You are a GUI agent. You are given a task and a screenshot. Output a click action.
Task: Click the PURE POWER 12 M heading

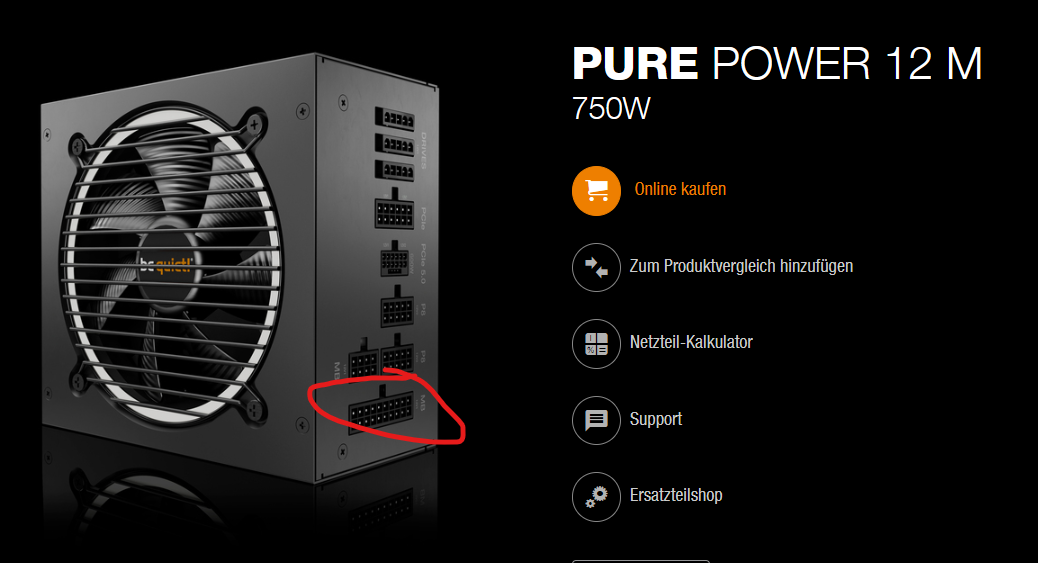[x=777, y=64]
